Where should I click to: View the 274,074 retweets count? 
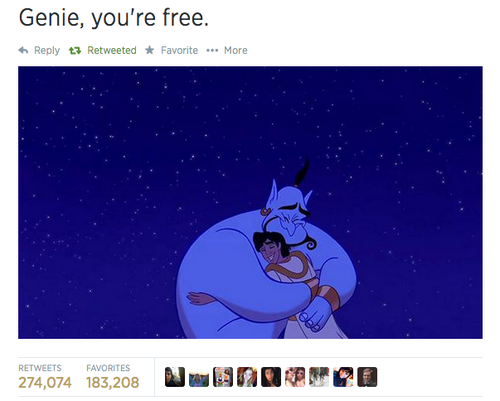(x=45, y=382)
